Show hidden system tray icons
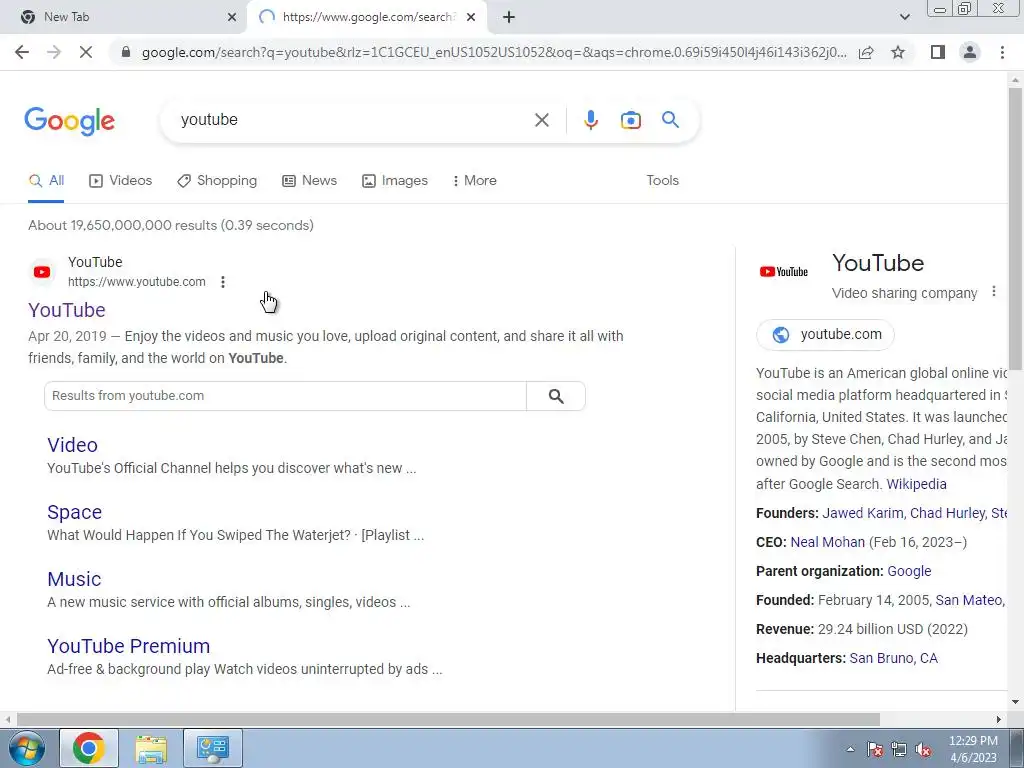 click(850, 749)
